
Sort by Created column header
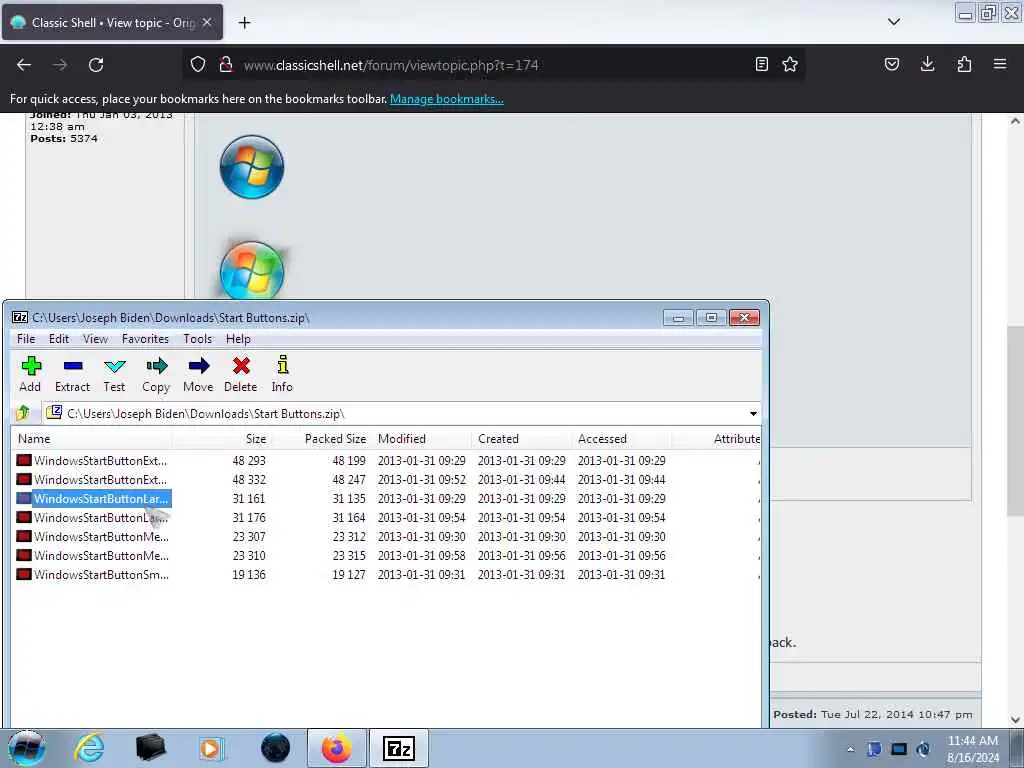click(521, 439)
